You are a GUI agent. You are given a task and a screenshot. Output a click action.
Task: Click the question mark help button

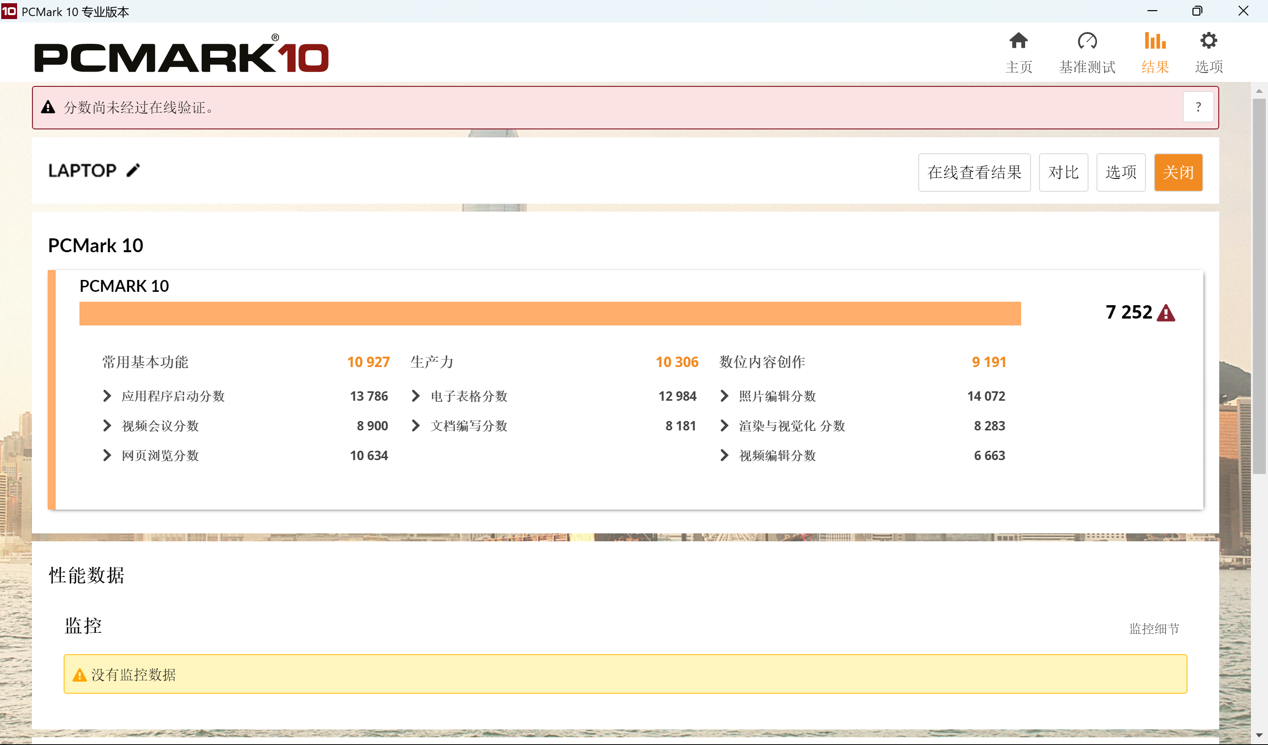pos(1198,107)
